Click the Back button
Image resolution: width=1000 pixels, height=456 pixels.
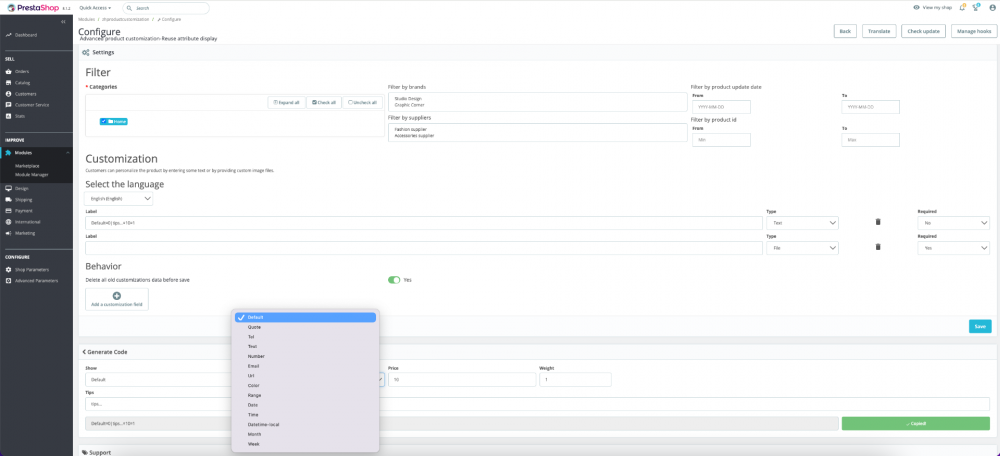coord(845,31)
